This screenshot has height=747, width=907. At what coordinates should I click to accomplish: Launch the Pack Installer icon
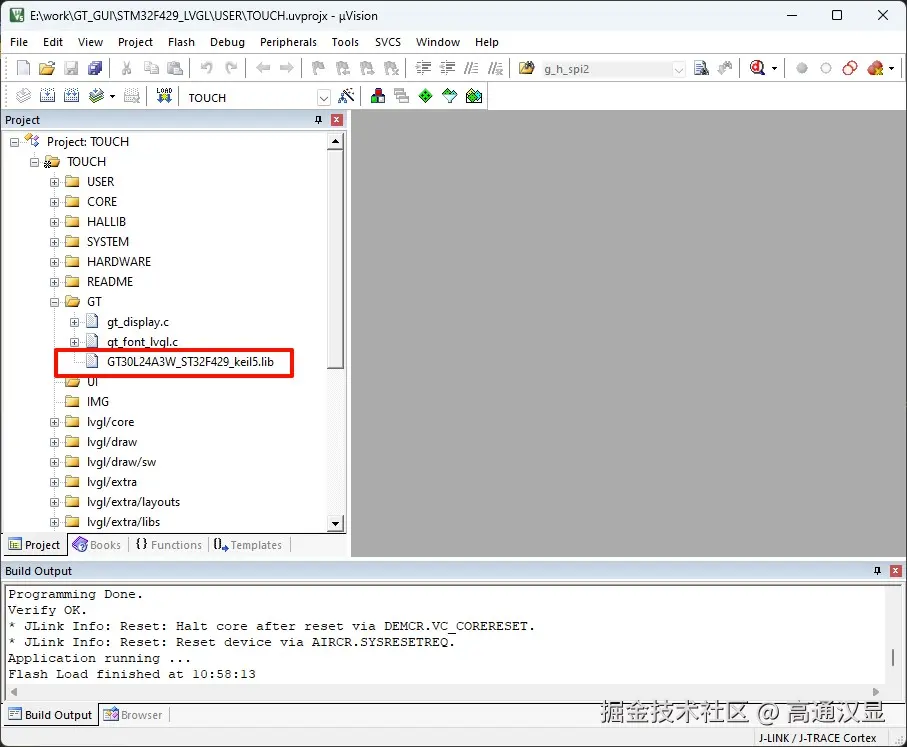point(474,95)
